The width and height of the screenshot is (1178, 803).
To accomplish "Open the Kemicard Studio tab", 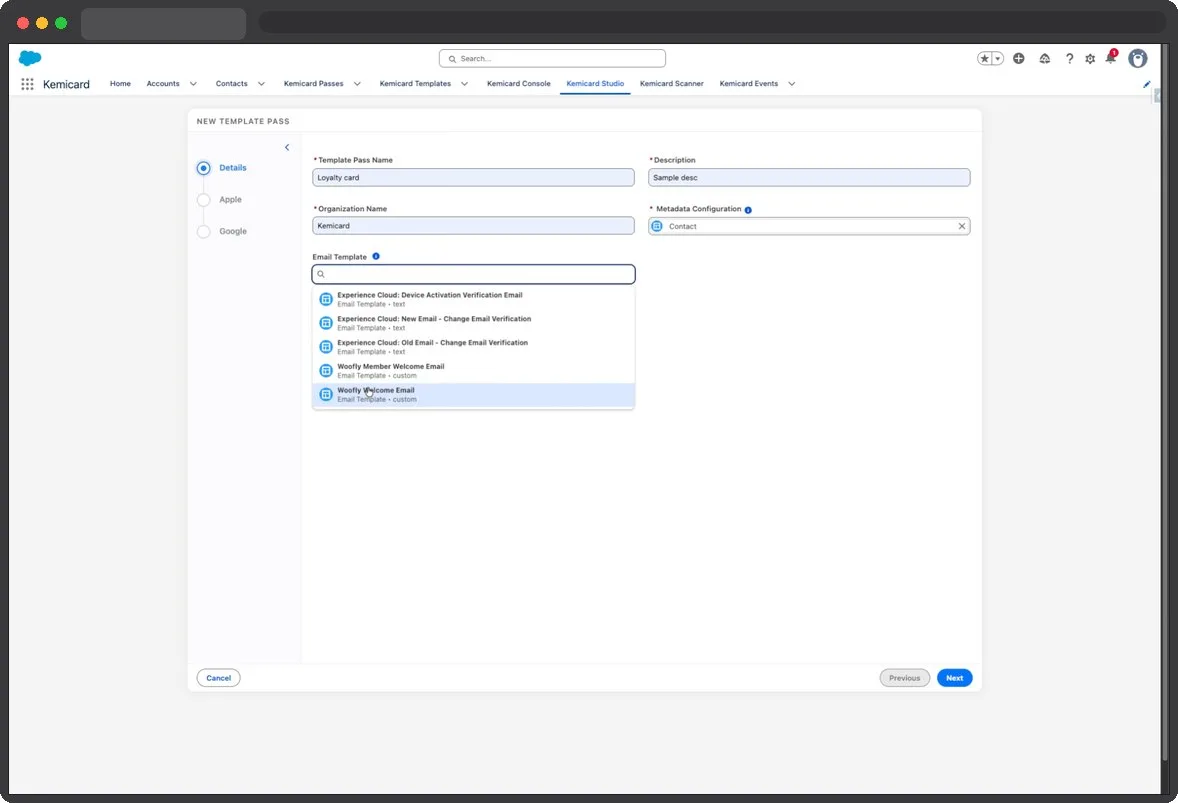I will 595,84.
